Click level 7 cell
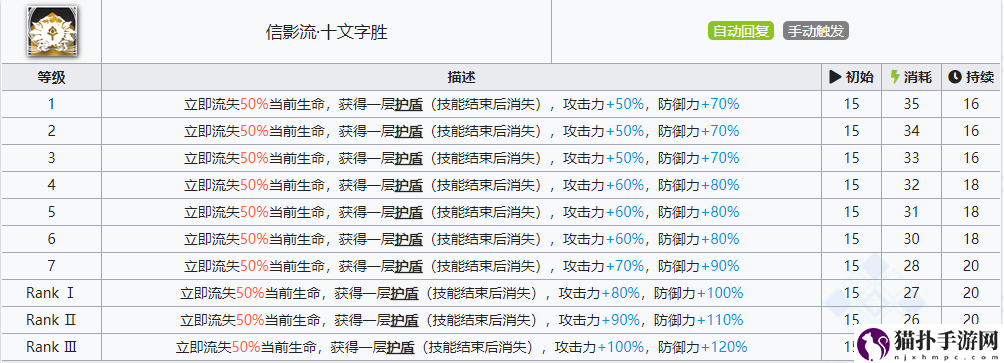 [x=51, y=266]
